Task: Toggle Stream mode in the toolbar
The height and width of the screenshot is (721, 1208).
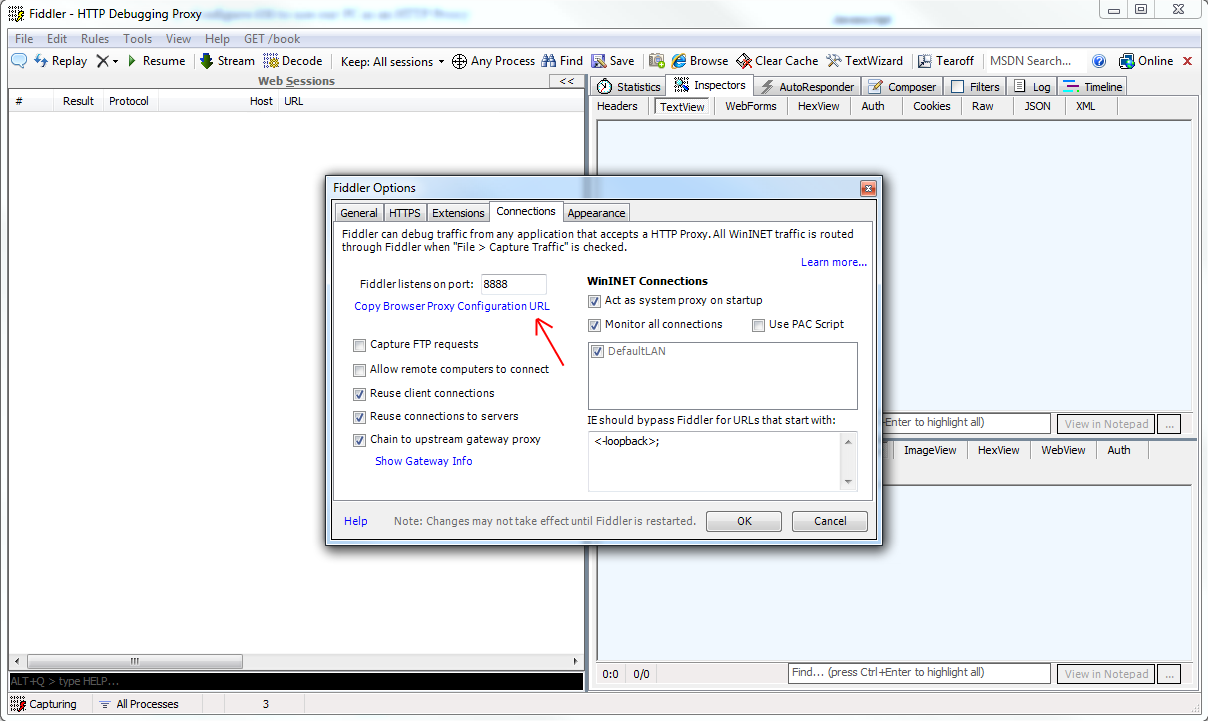Action: [227, 61]
